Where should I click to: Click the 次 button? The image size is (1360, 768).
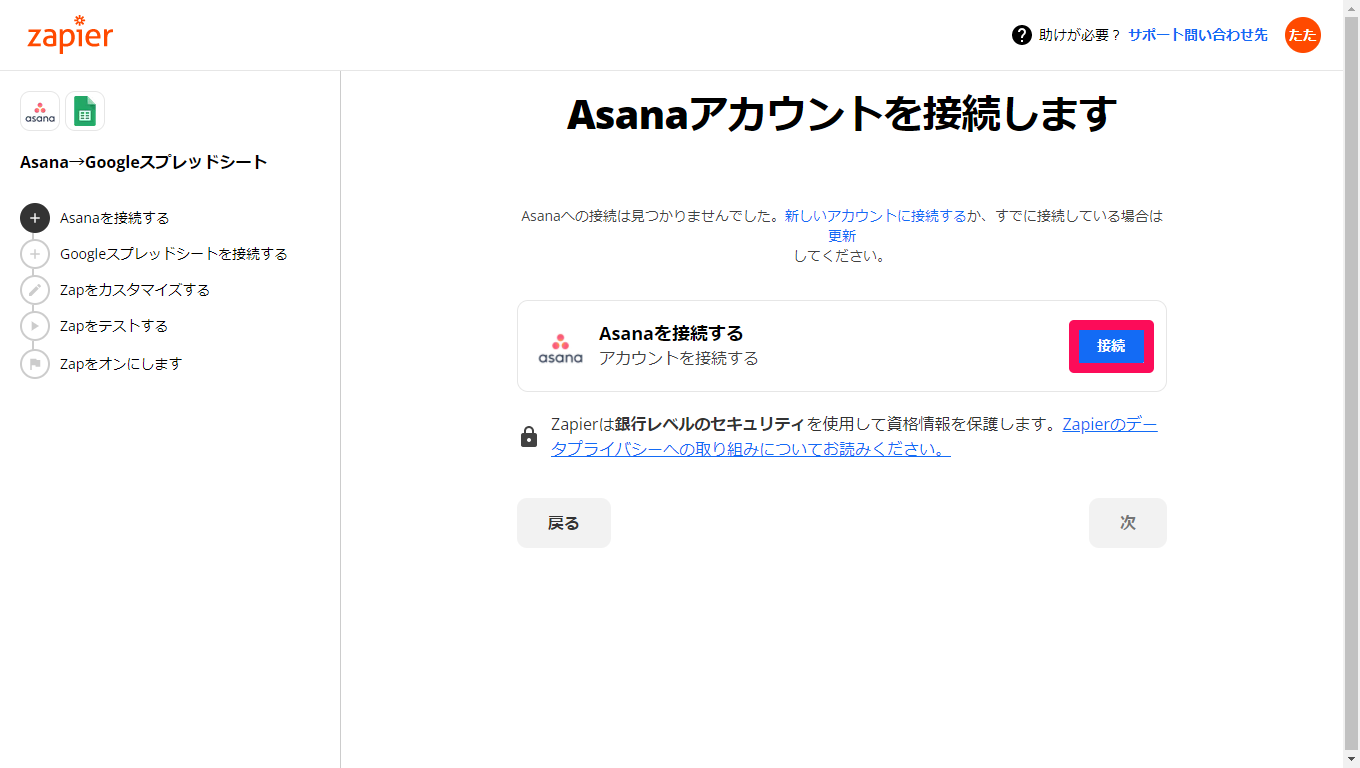1127,522
